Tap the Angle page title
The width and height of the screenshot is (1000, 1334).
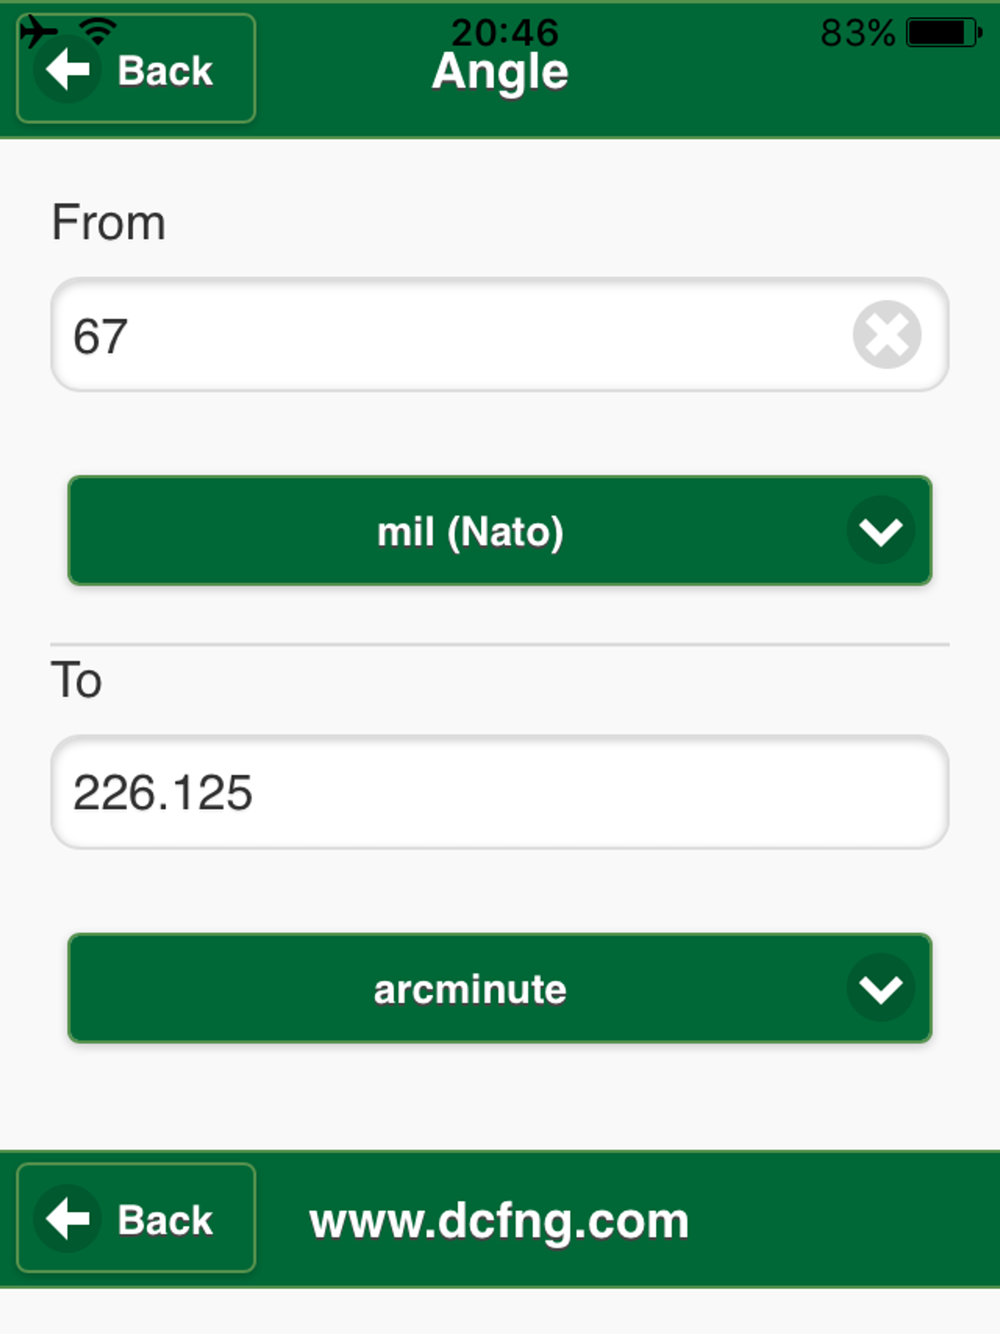pos(500,73)
